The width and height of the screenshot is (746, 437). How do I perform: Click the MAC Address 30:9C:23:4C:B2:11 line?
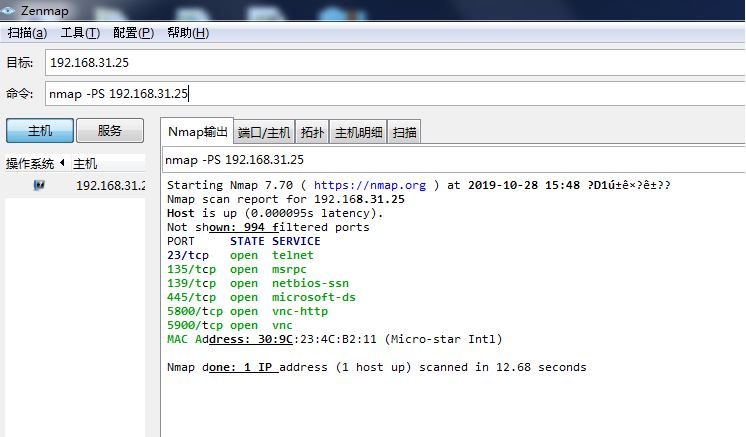334,340
